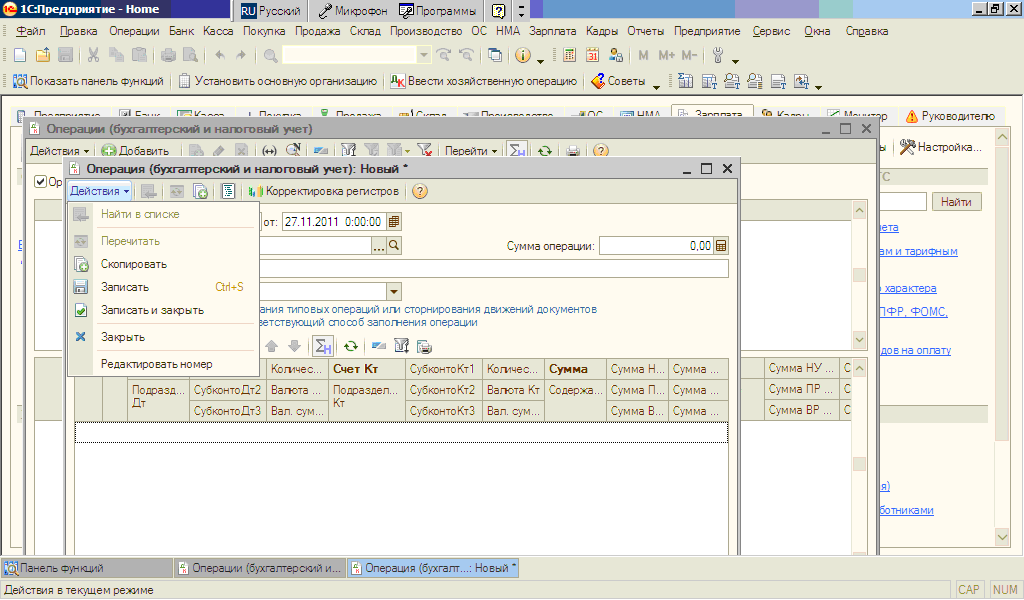1024x600 pixels.
Task: Open Действия dropdown in Операции list window
Action: pos(59,151)
